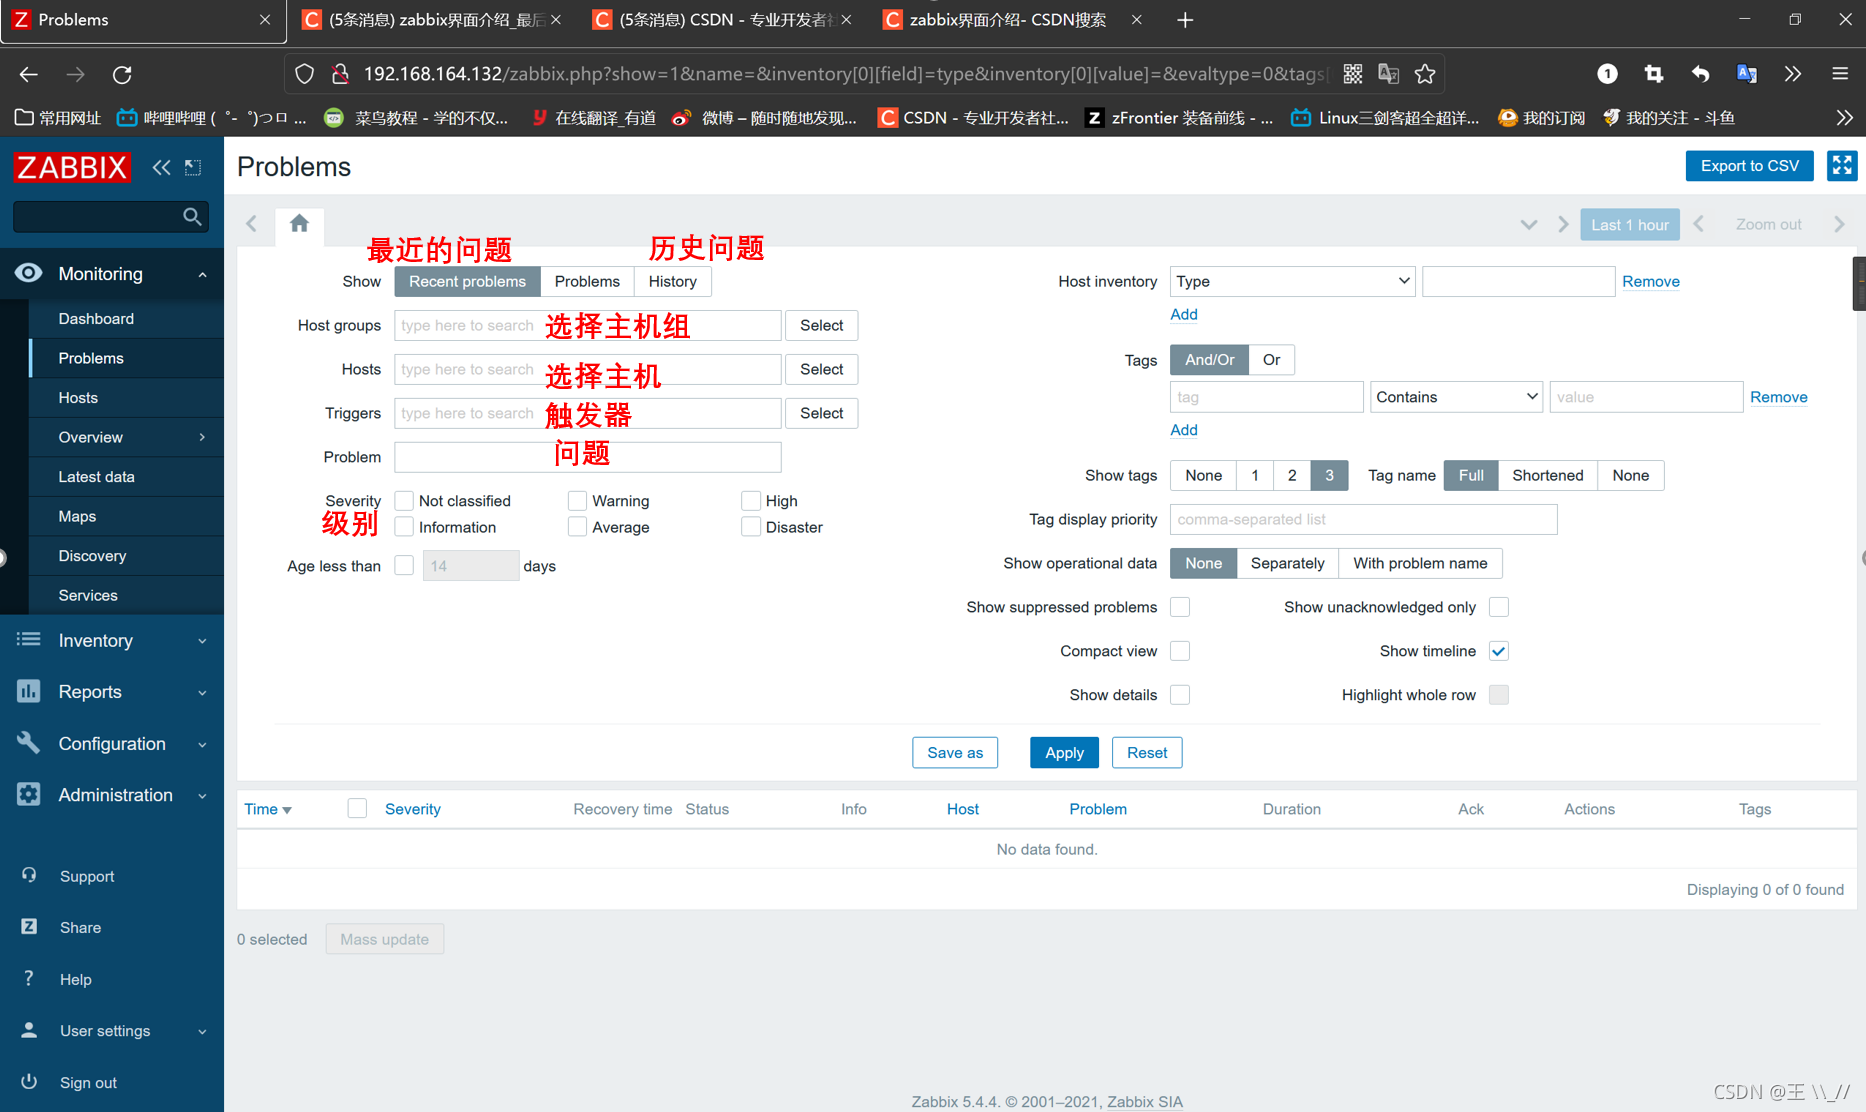Viewport: 1866px width, 1112px height.
Task: Click the undo arrow extension icon
Action: [x=1700, y=74]
